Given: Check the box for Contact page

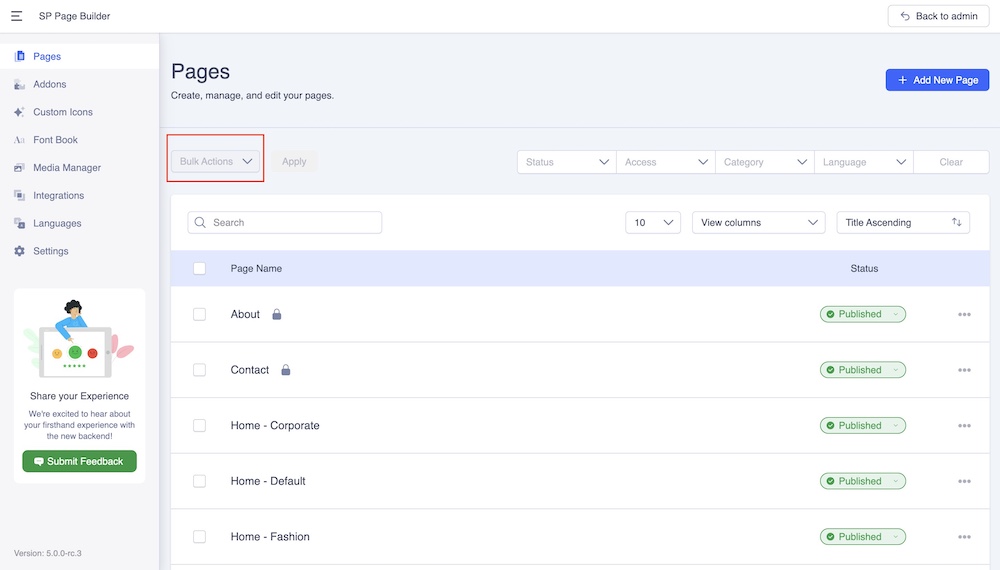Looking at the screenshot, I should [x=199, y=370].
